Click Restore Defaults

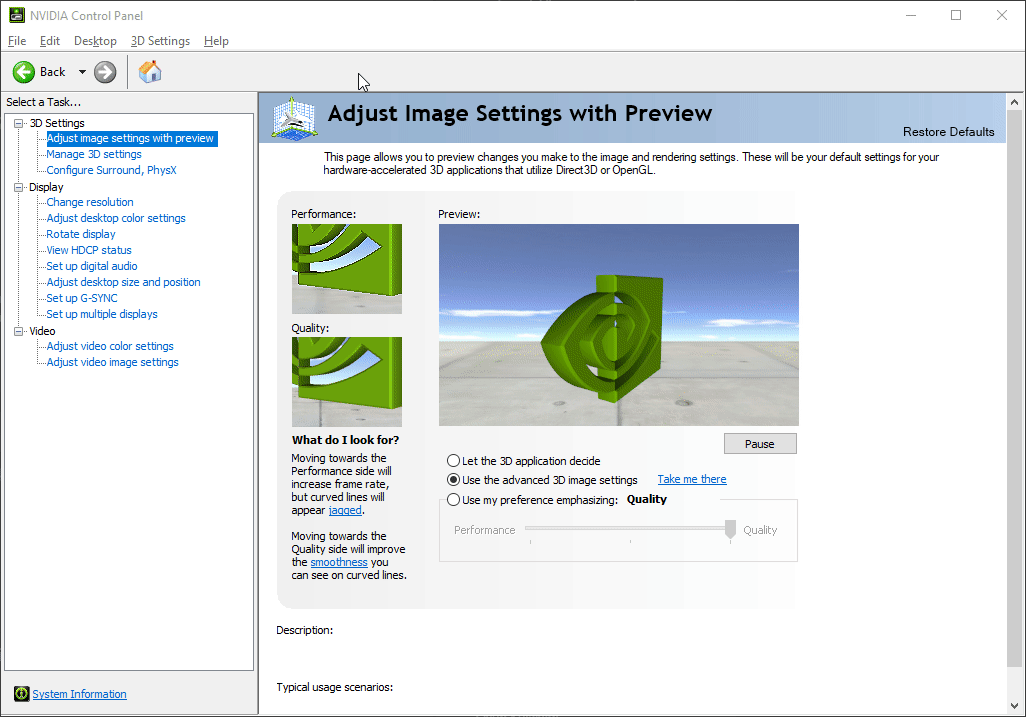point(948,131)
